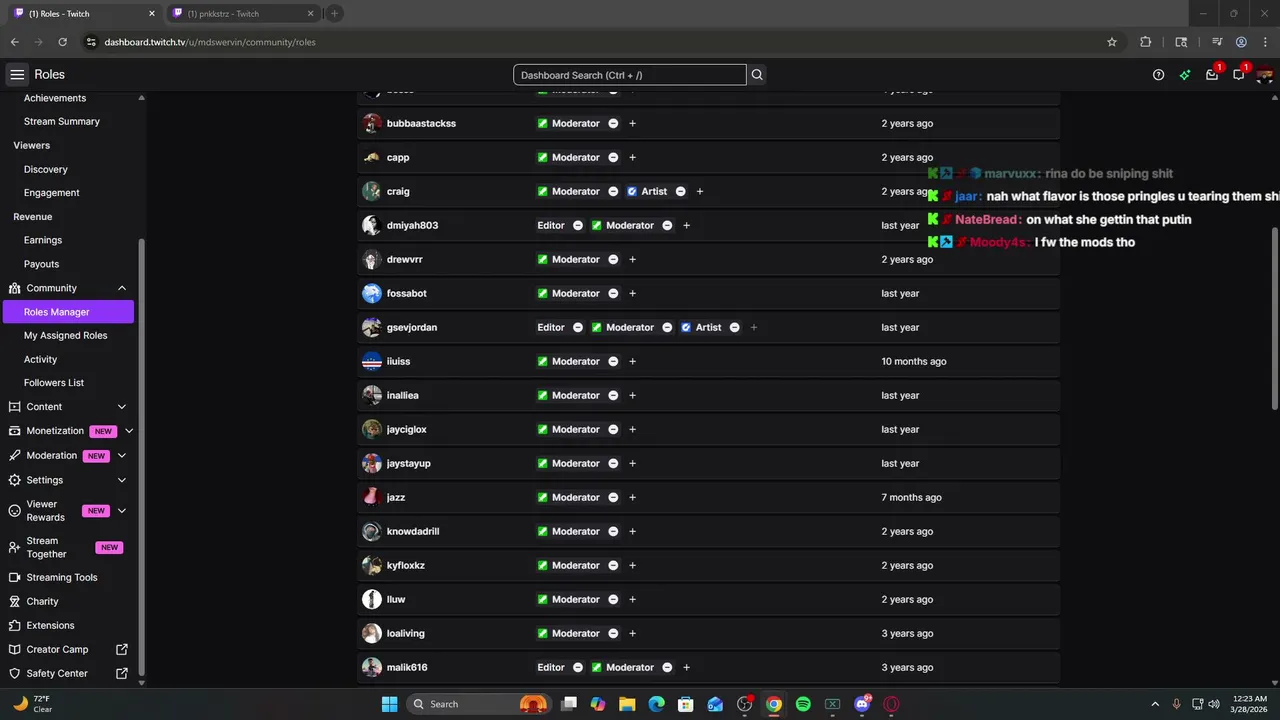Screen dimensions: 1280x720
Task: Open Earnings under Revenue
Action: pyautogui.click(x=43, y=240)
